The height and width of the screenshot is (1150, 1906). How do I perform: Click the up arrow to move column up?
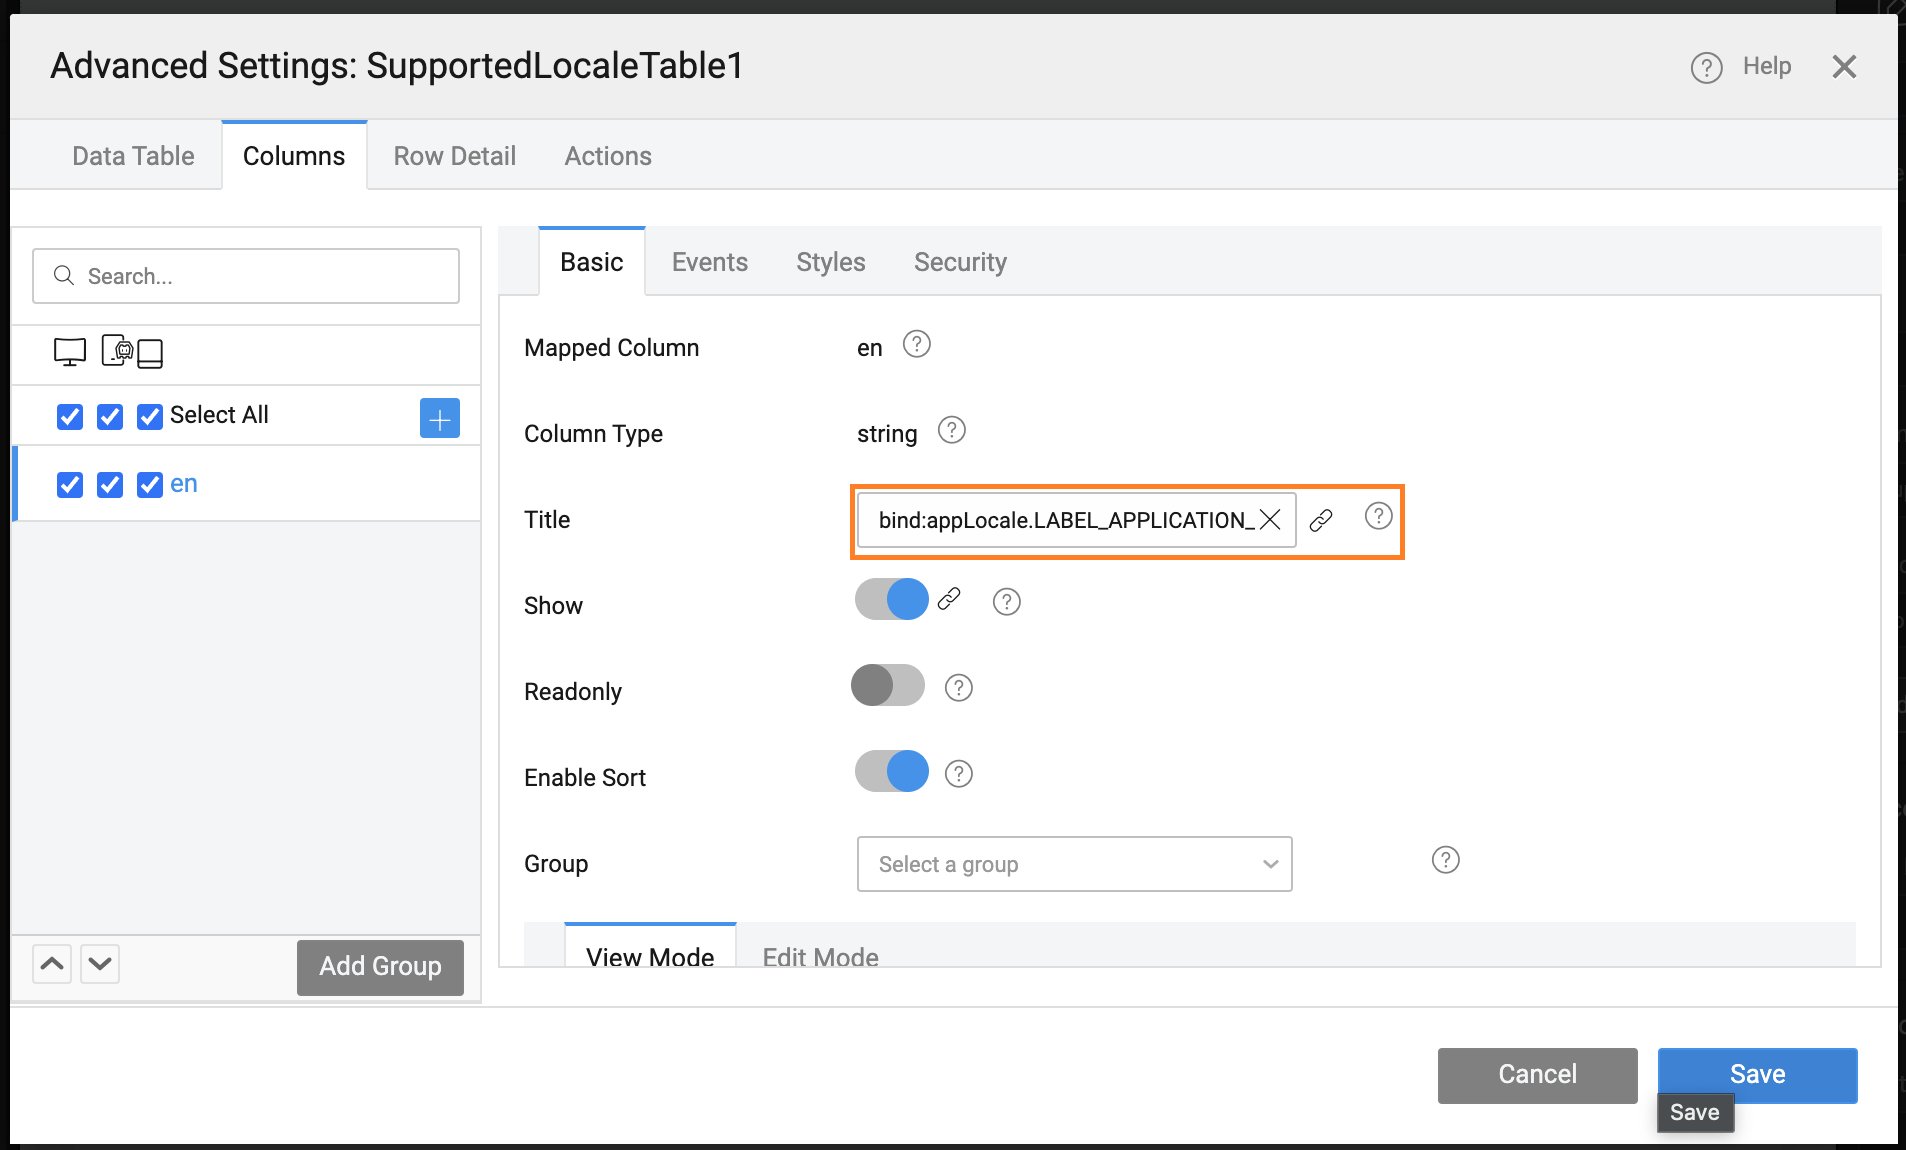tap(52, 963)
